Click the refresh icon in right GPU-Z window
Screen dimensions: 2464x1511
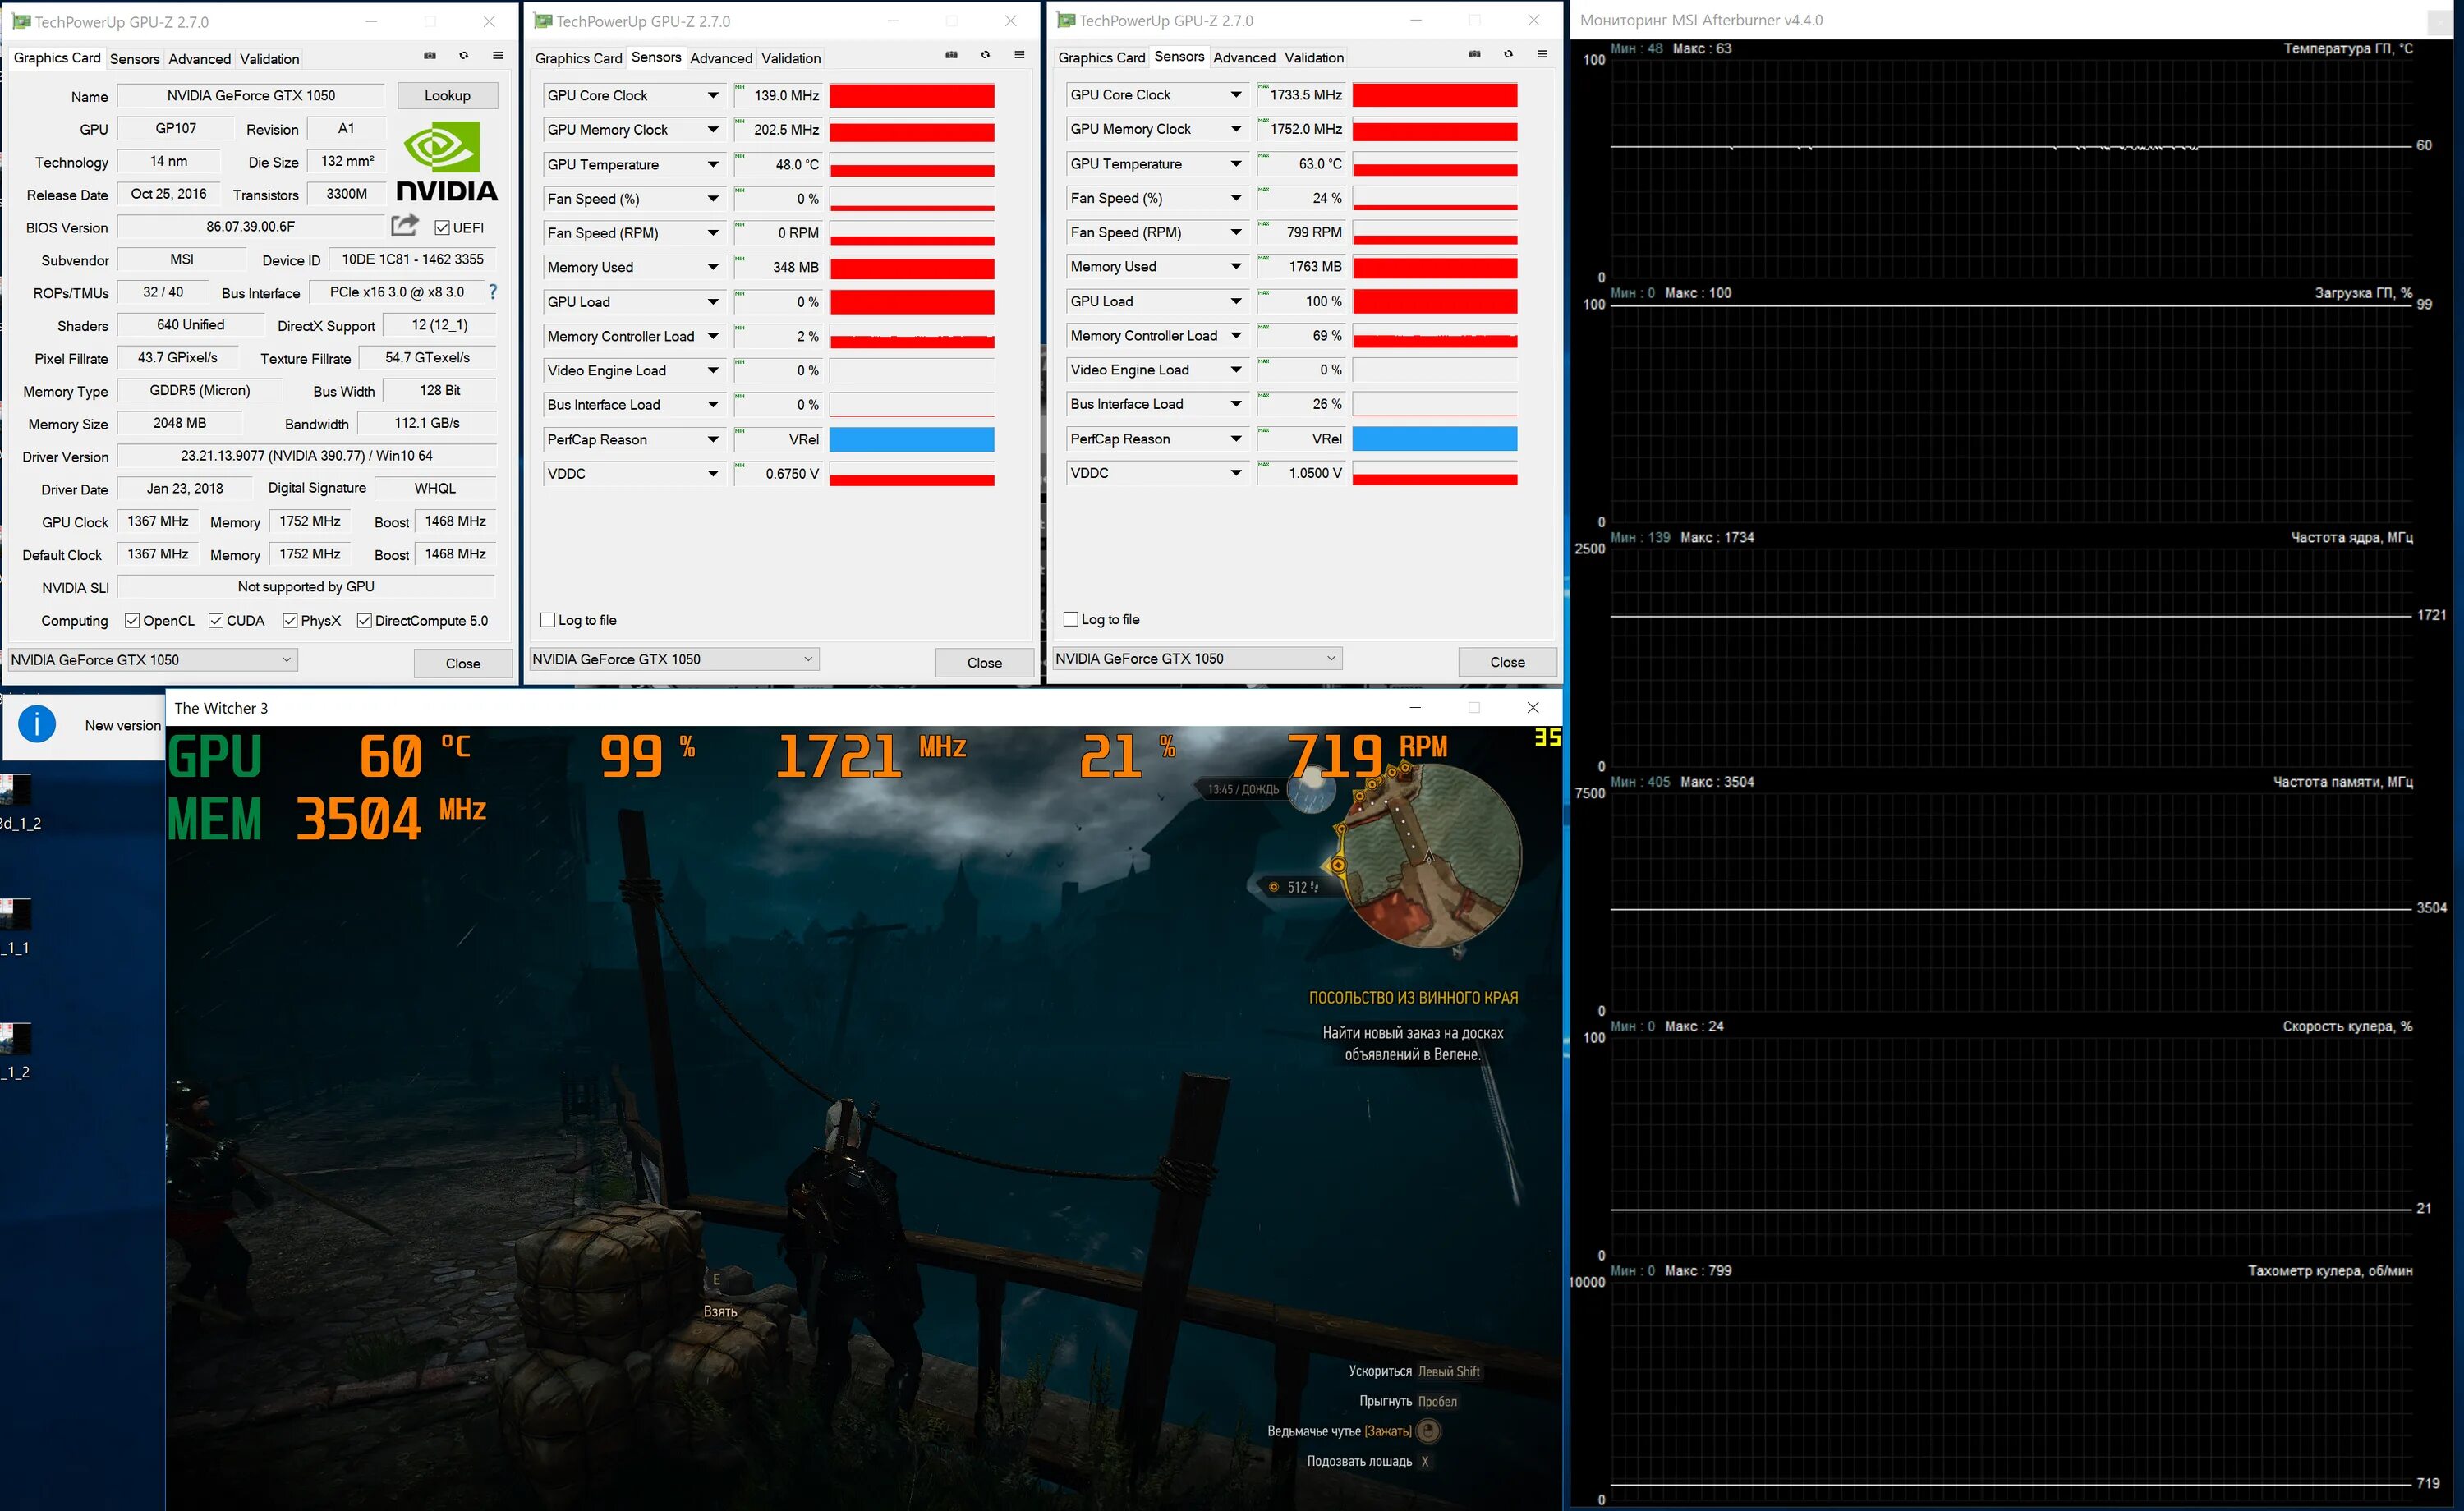(x=1509, y=54)
